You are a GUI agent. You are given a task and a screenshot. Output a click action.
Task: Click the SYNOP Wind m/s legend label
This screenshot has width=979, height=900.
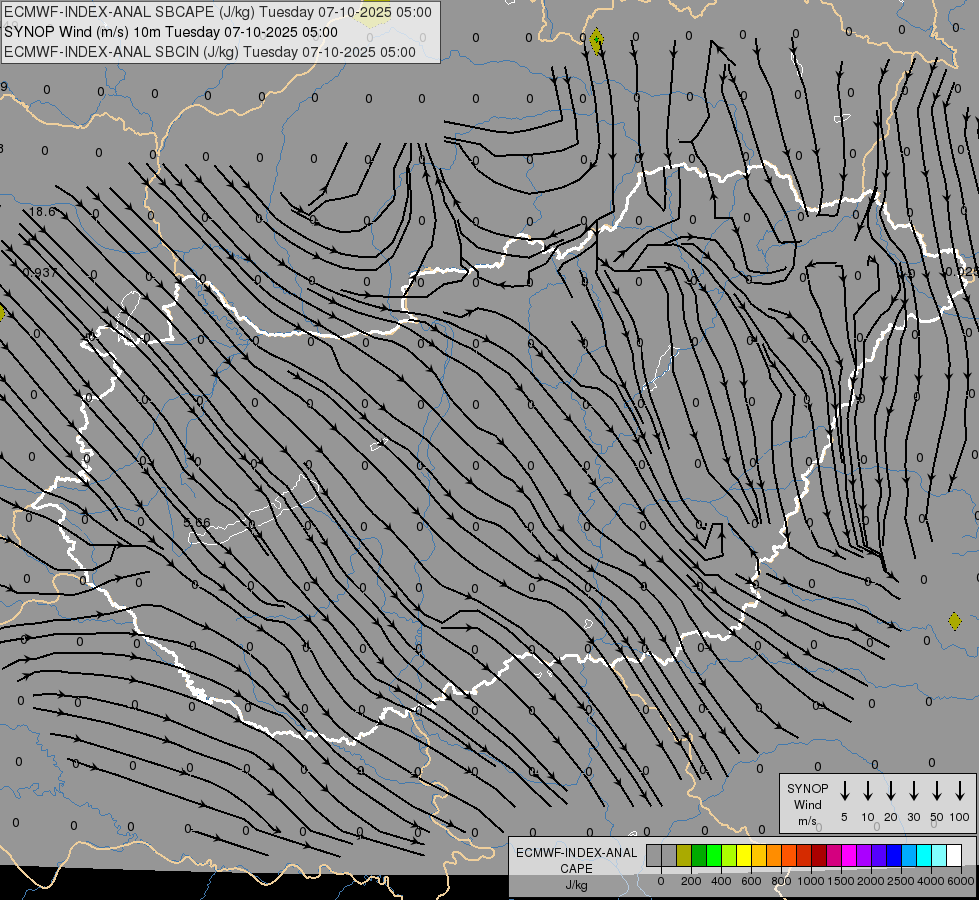point(807,804)
